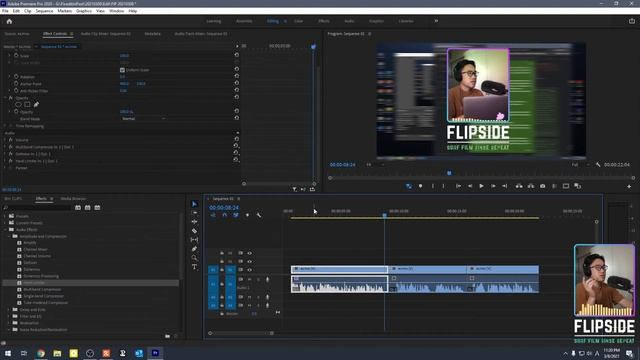Select the Type tool
Viewport: 640px width, 360px height.
click(x=194, y=267)
